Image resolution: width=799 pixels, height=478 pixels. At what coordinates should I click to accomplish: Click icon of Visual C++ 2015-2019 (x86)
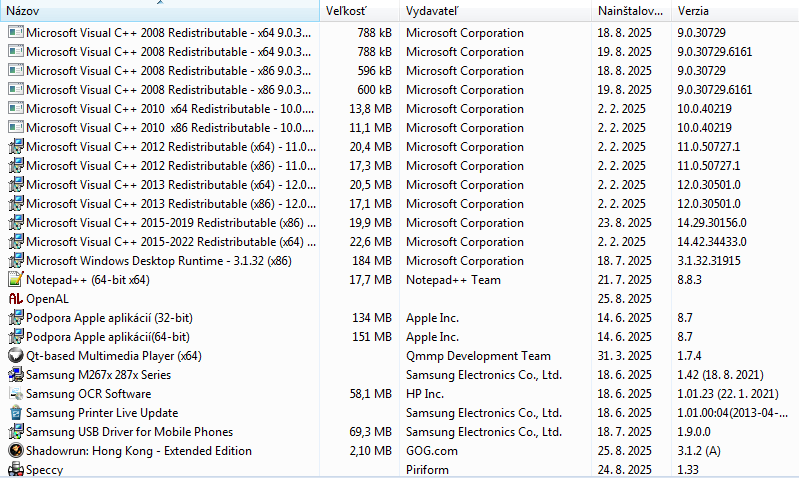[x=16, y=223]
